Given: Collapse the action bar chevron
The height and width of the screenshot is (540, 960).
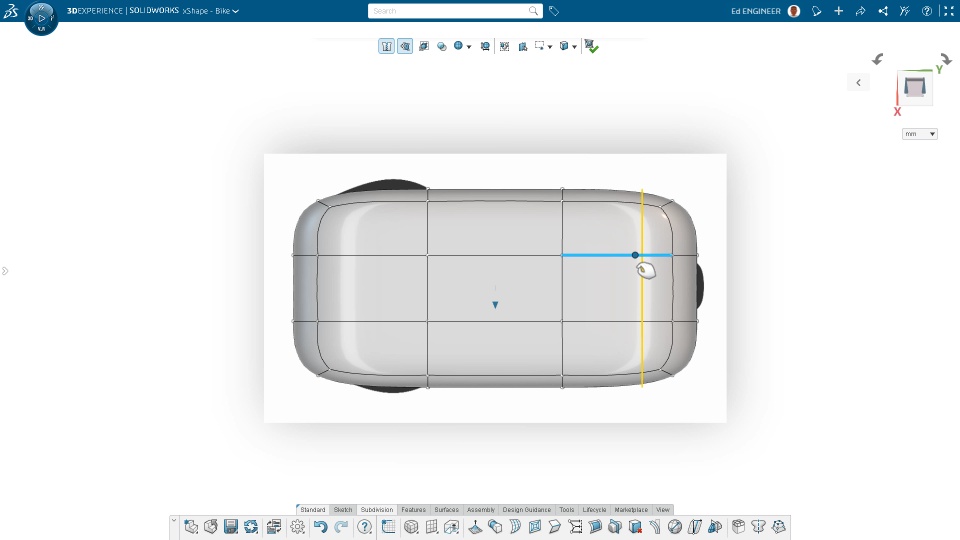Looking at the screenshot, I should click(x=174, y=522).
